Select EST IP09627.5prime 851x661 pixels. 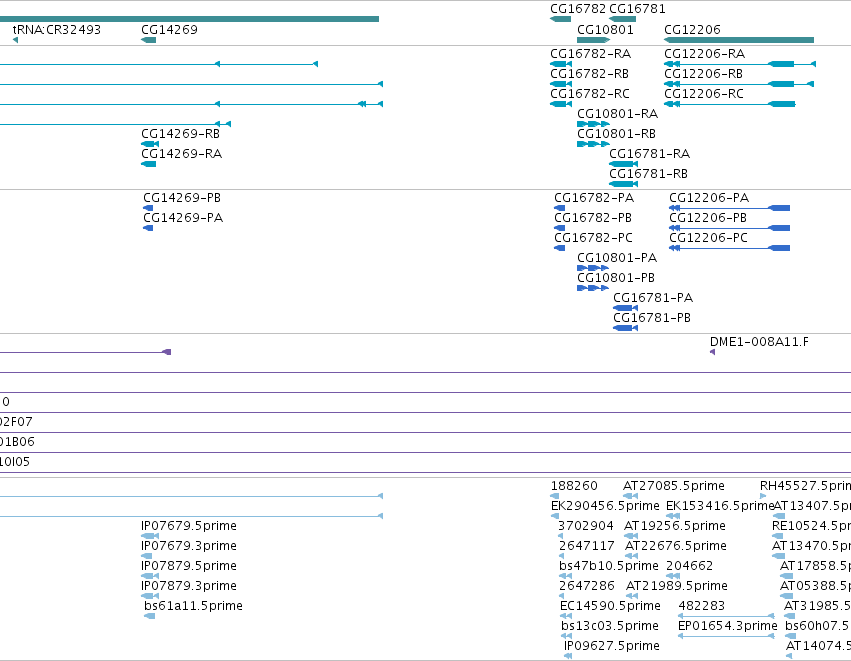(612, 646)
